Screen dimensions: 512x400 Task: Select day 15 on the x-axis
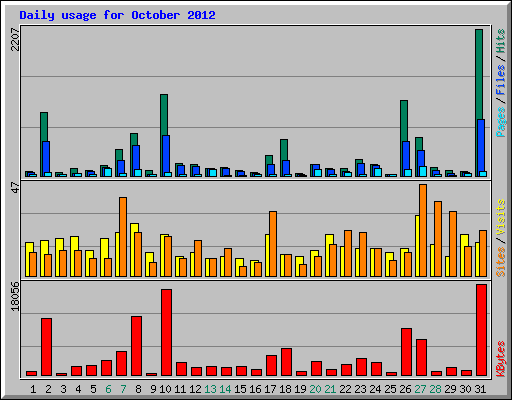[x=240, y=389]
